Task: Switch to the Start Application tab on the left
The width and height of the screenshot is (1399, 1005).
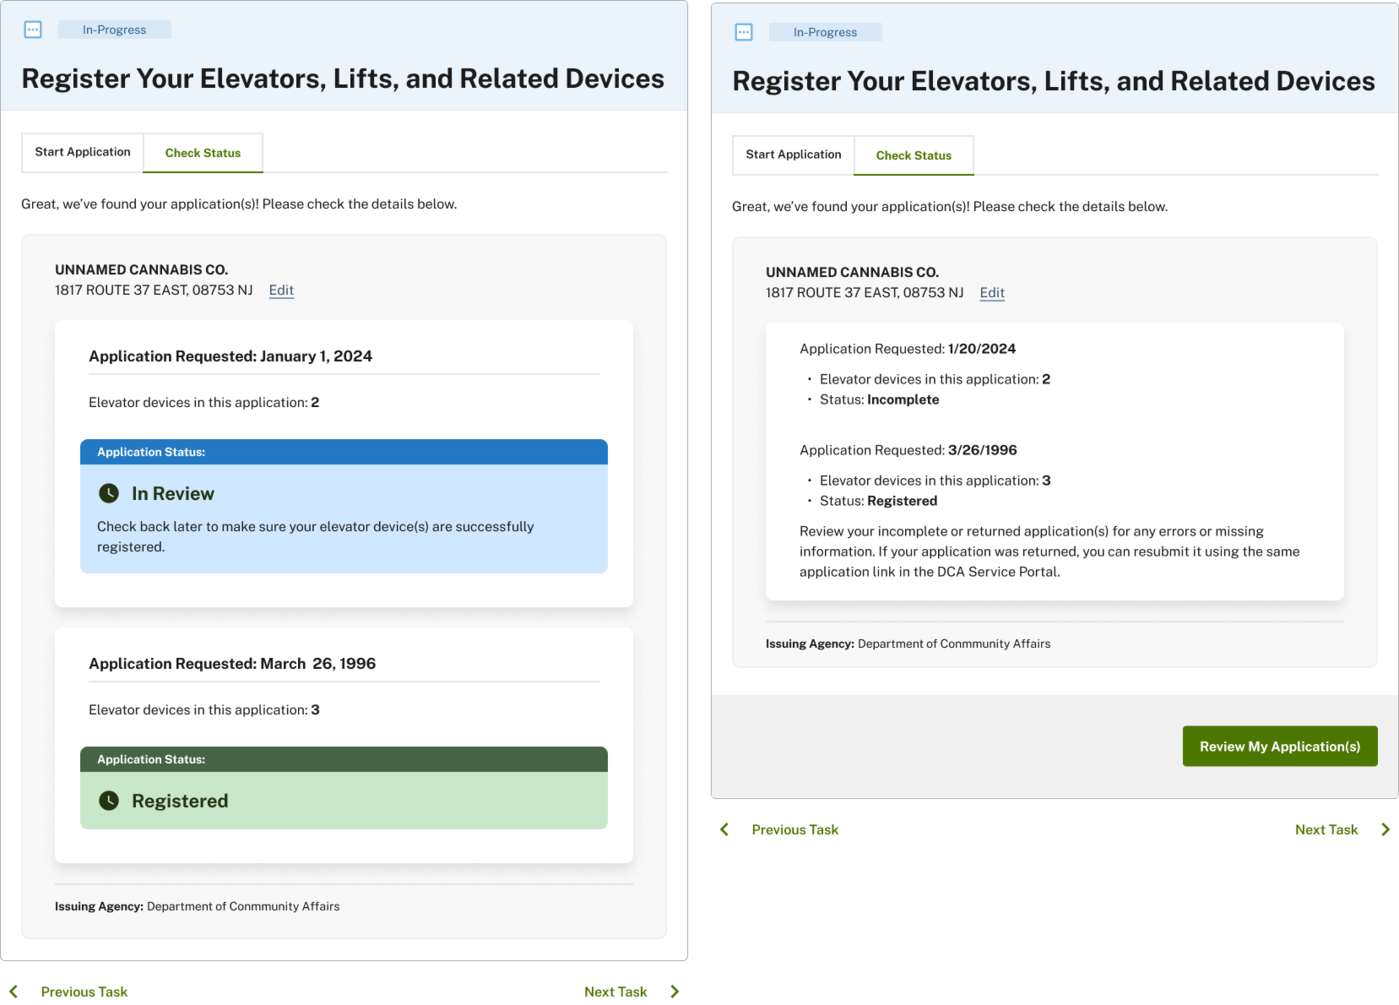Action: [x=82, y=152]
